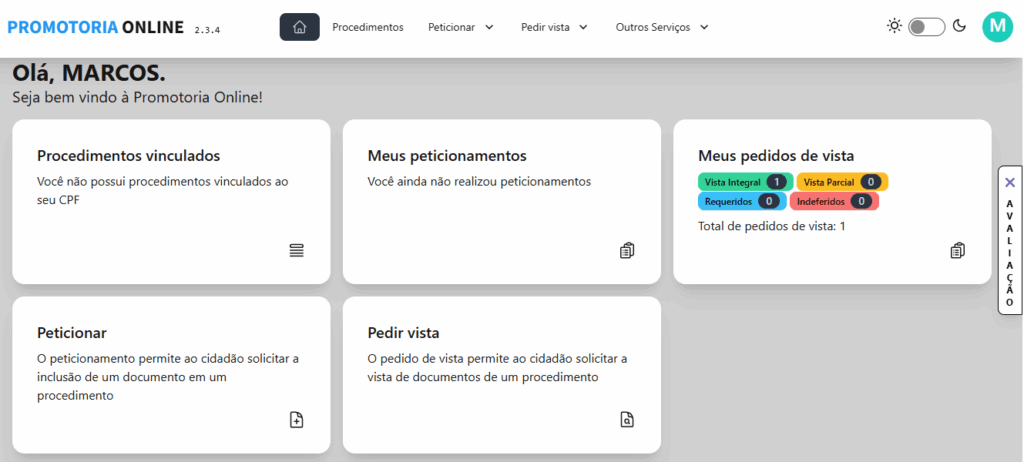Screen dimensions: 1024x462
Task: Click the search-document icon in Pedir vista card
Action: 627,420
